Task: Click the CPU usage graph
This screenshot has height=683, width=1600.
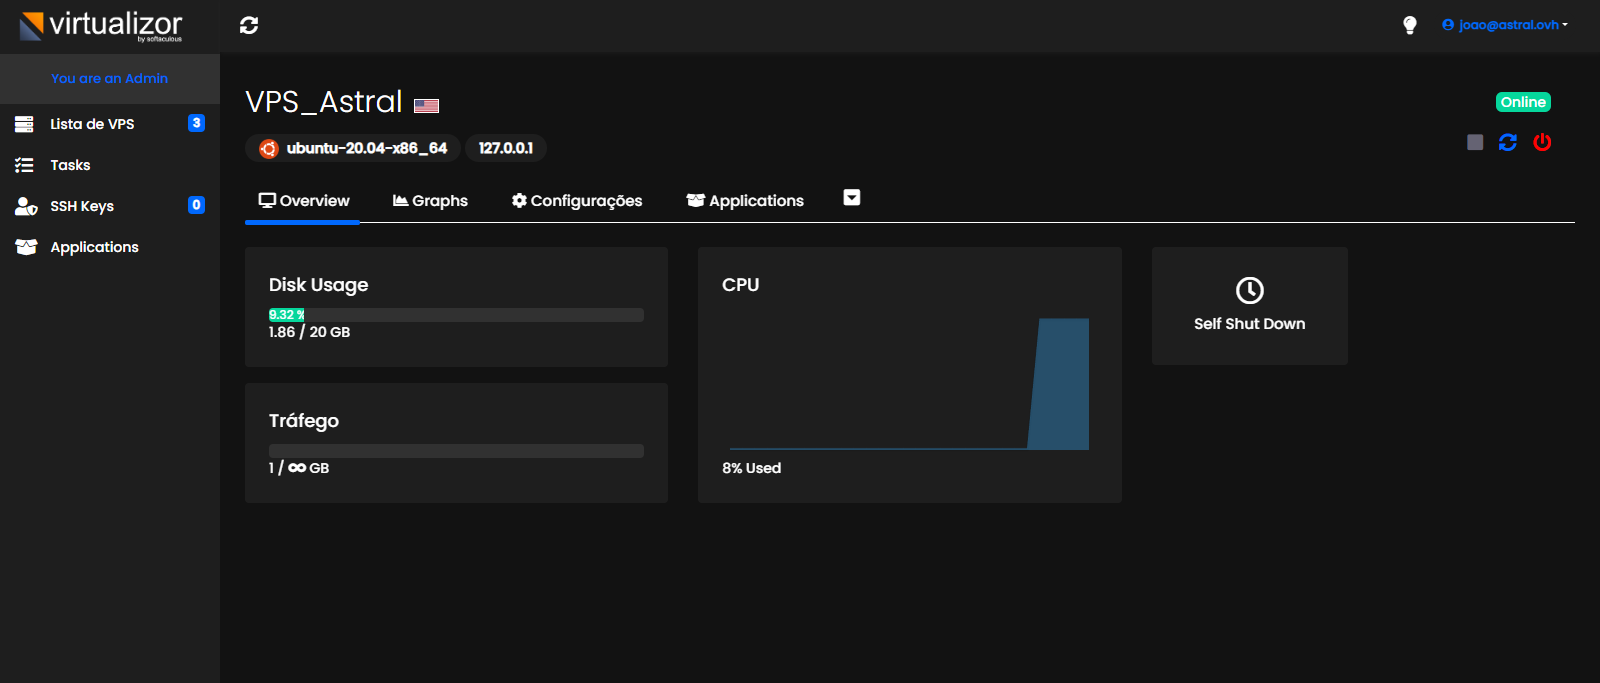Action: pyautogui.click(x=909, y=385)
